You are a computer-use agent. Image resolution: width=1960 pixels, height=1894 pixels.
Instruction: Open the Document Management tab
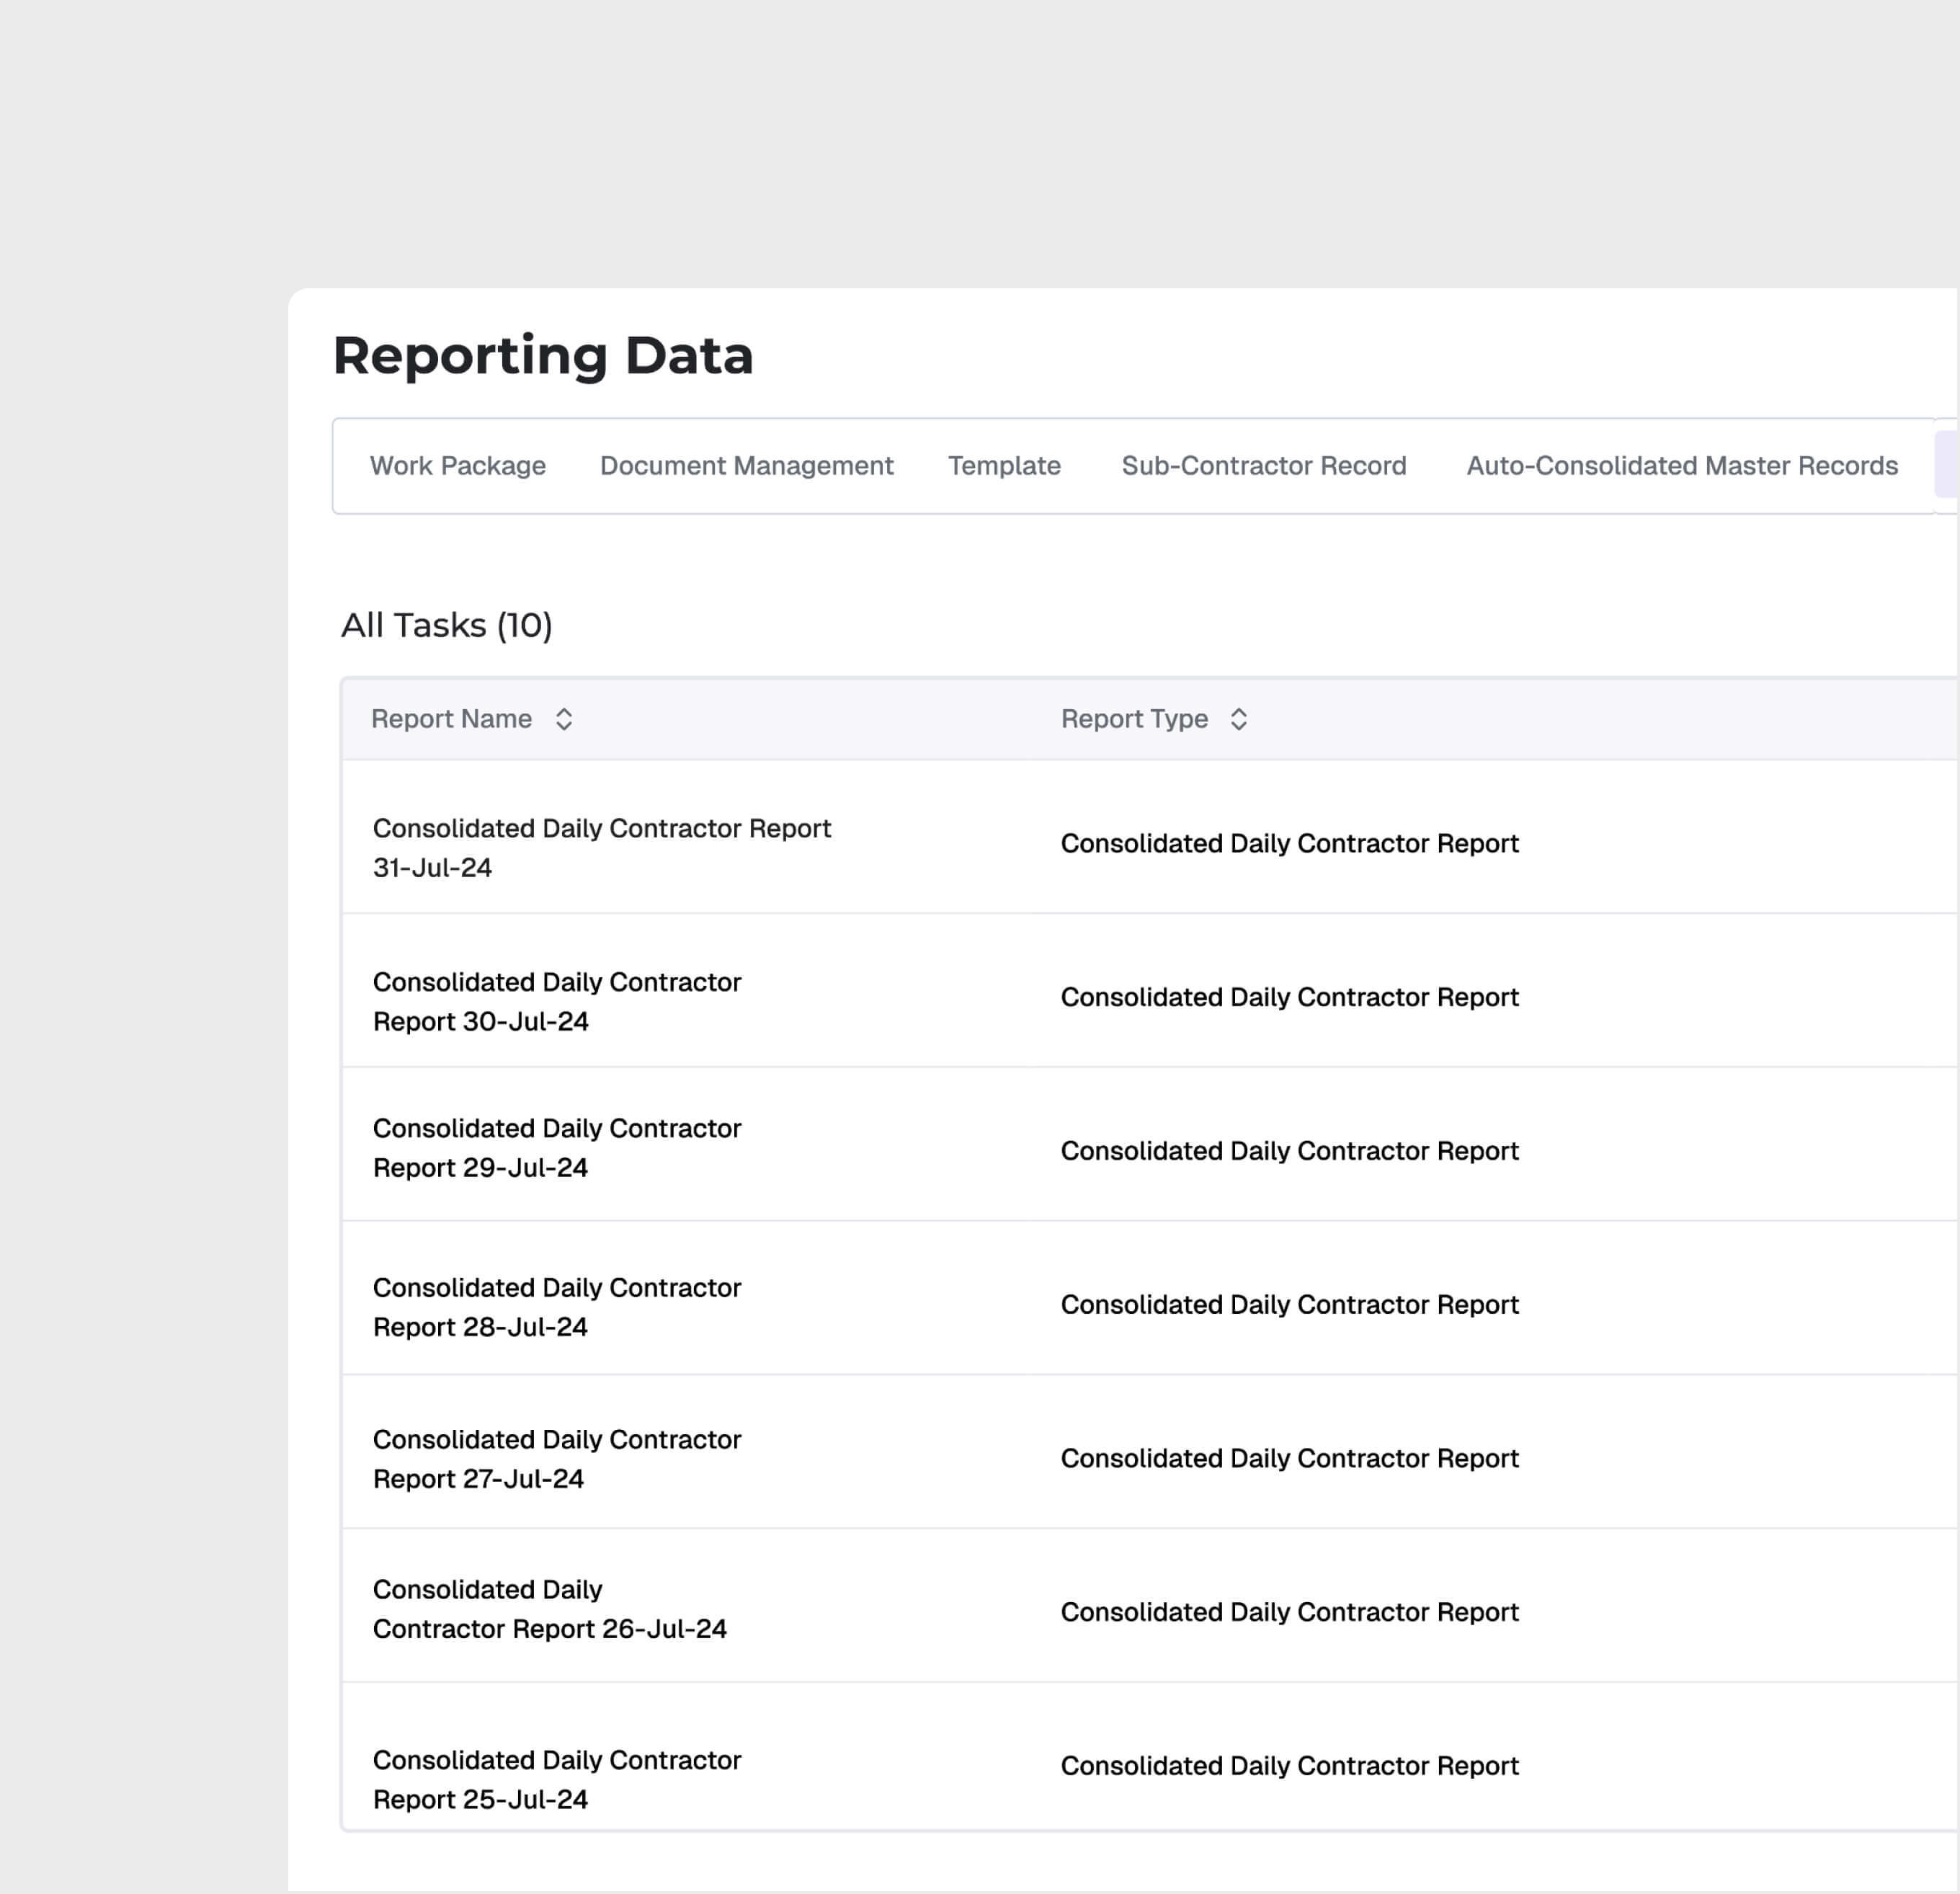click(746, 465)
